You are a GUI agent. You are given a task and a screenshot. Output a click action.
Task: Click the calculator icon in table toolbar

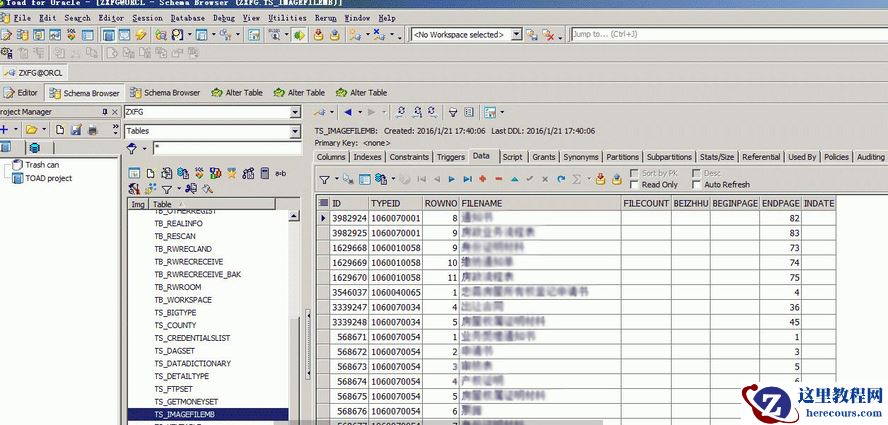click(x=264, y=173)
